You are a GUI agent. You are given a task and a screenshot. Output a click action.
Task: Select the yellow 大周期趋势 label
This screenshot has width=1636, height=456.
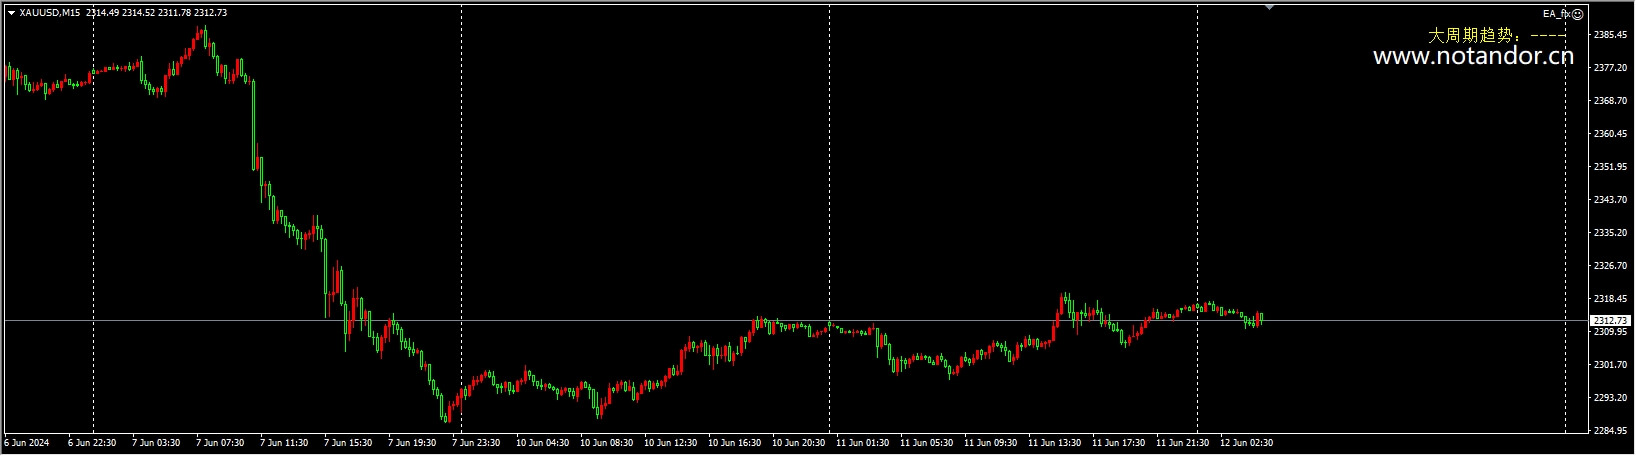pyautogui.click(x=1474, y=35)
